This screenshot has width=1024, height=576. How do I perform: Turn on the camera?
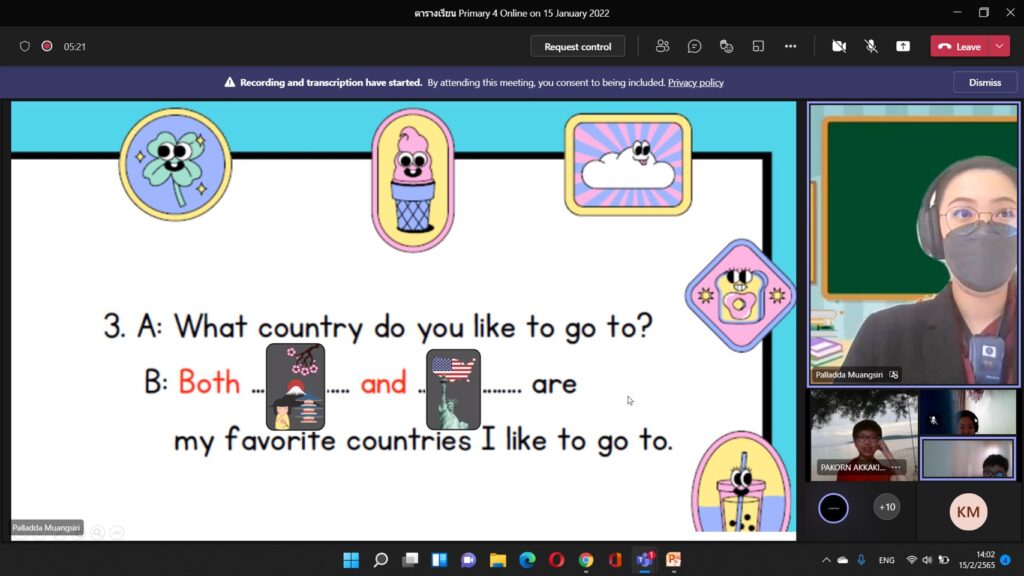(x=839, y=46)
